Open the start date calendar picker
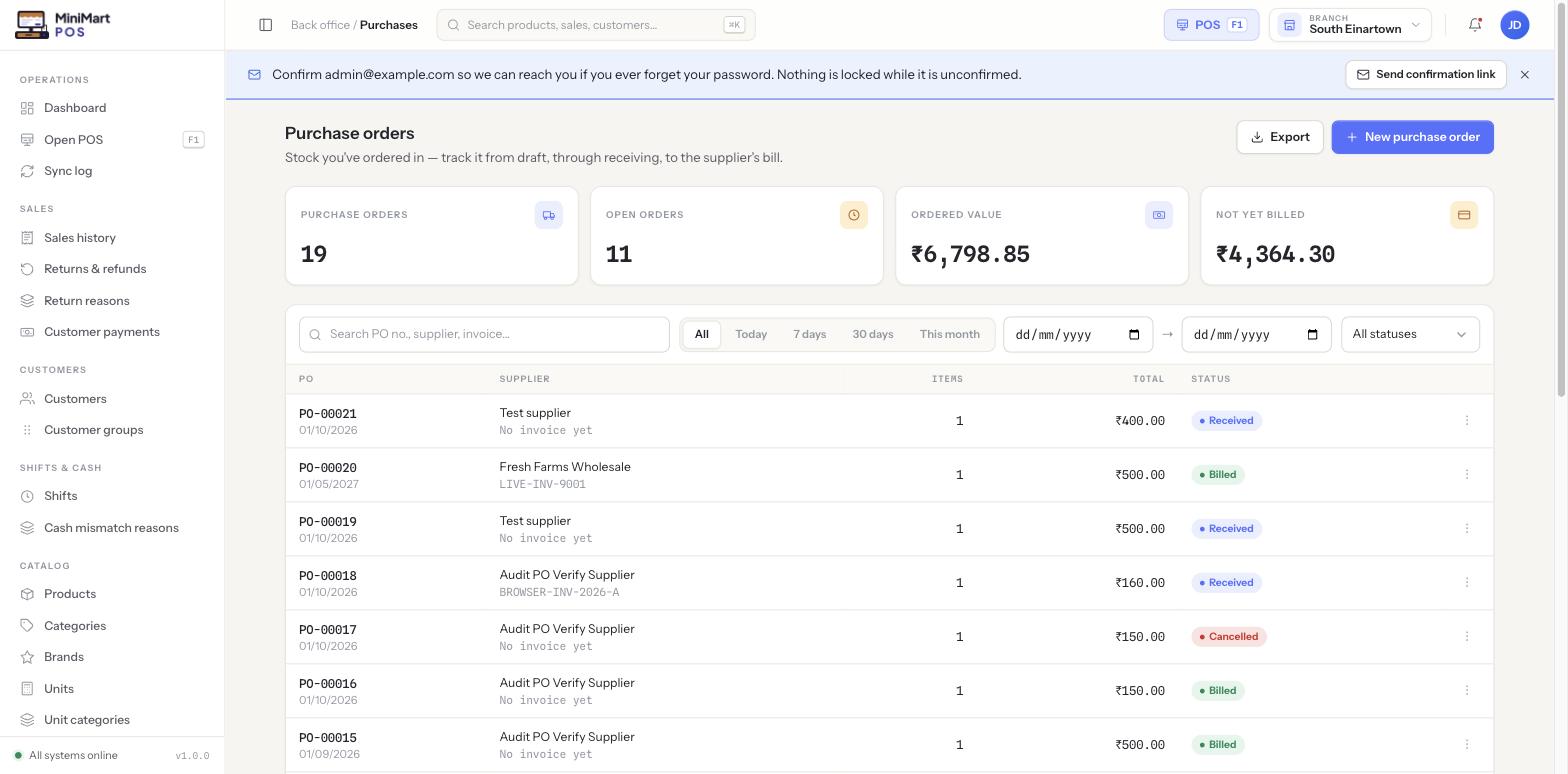Viewport: 1568px width, 774px height. 1134,335
